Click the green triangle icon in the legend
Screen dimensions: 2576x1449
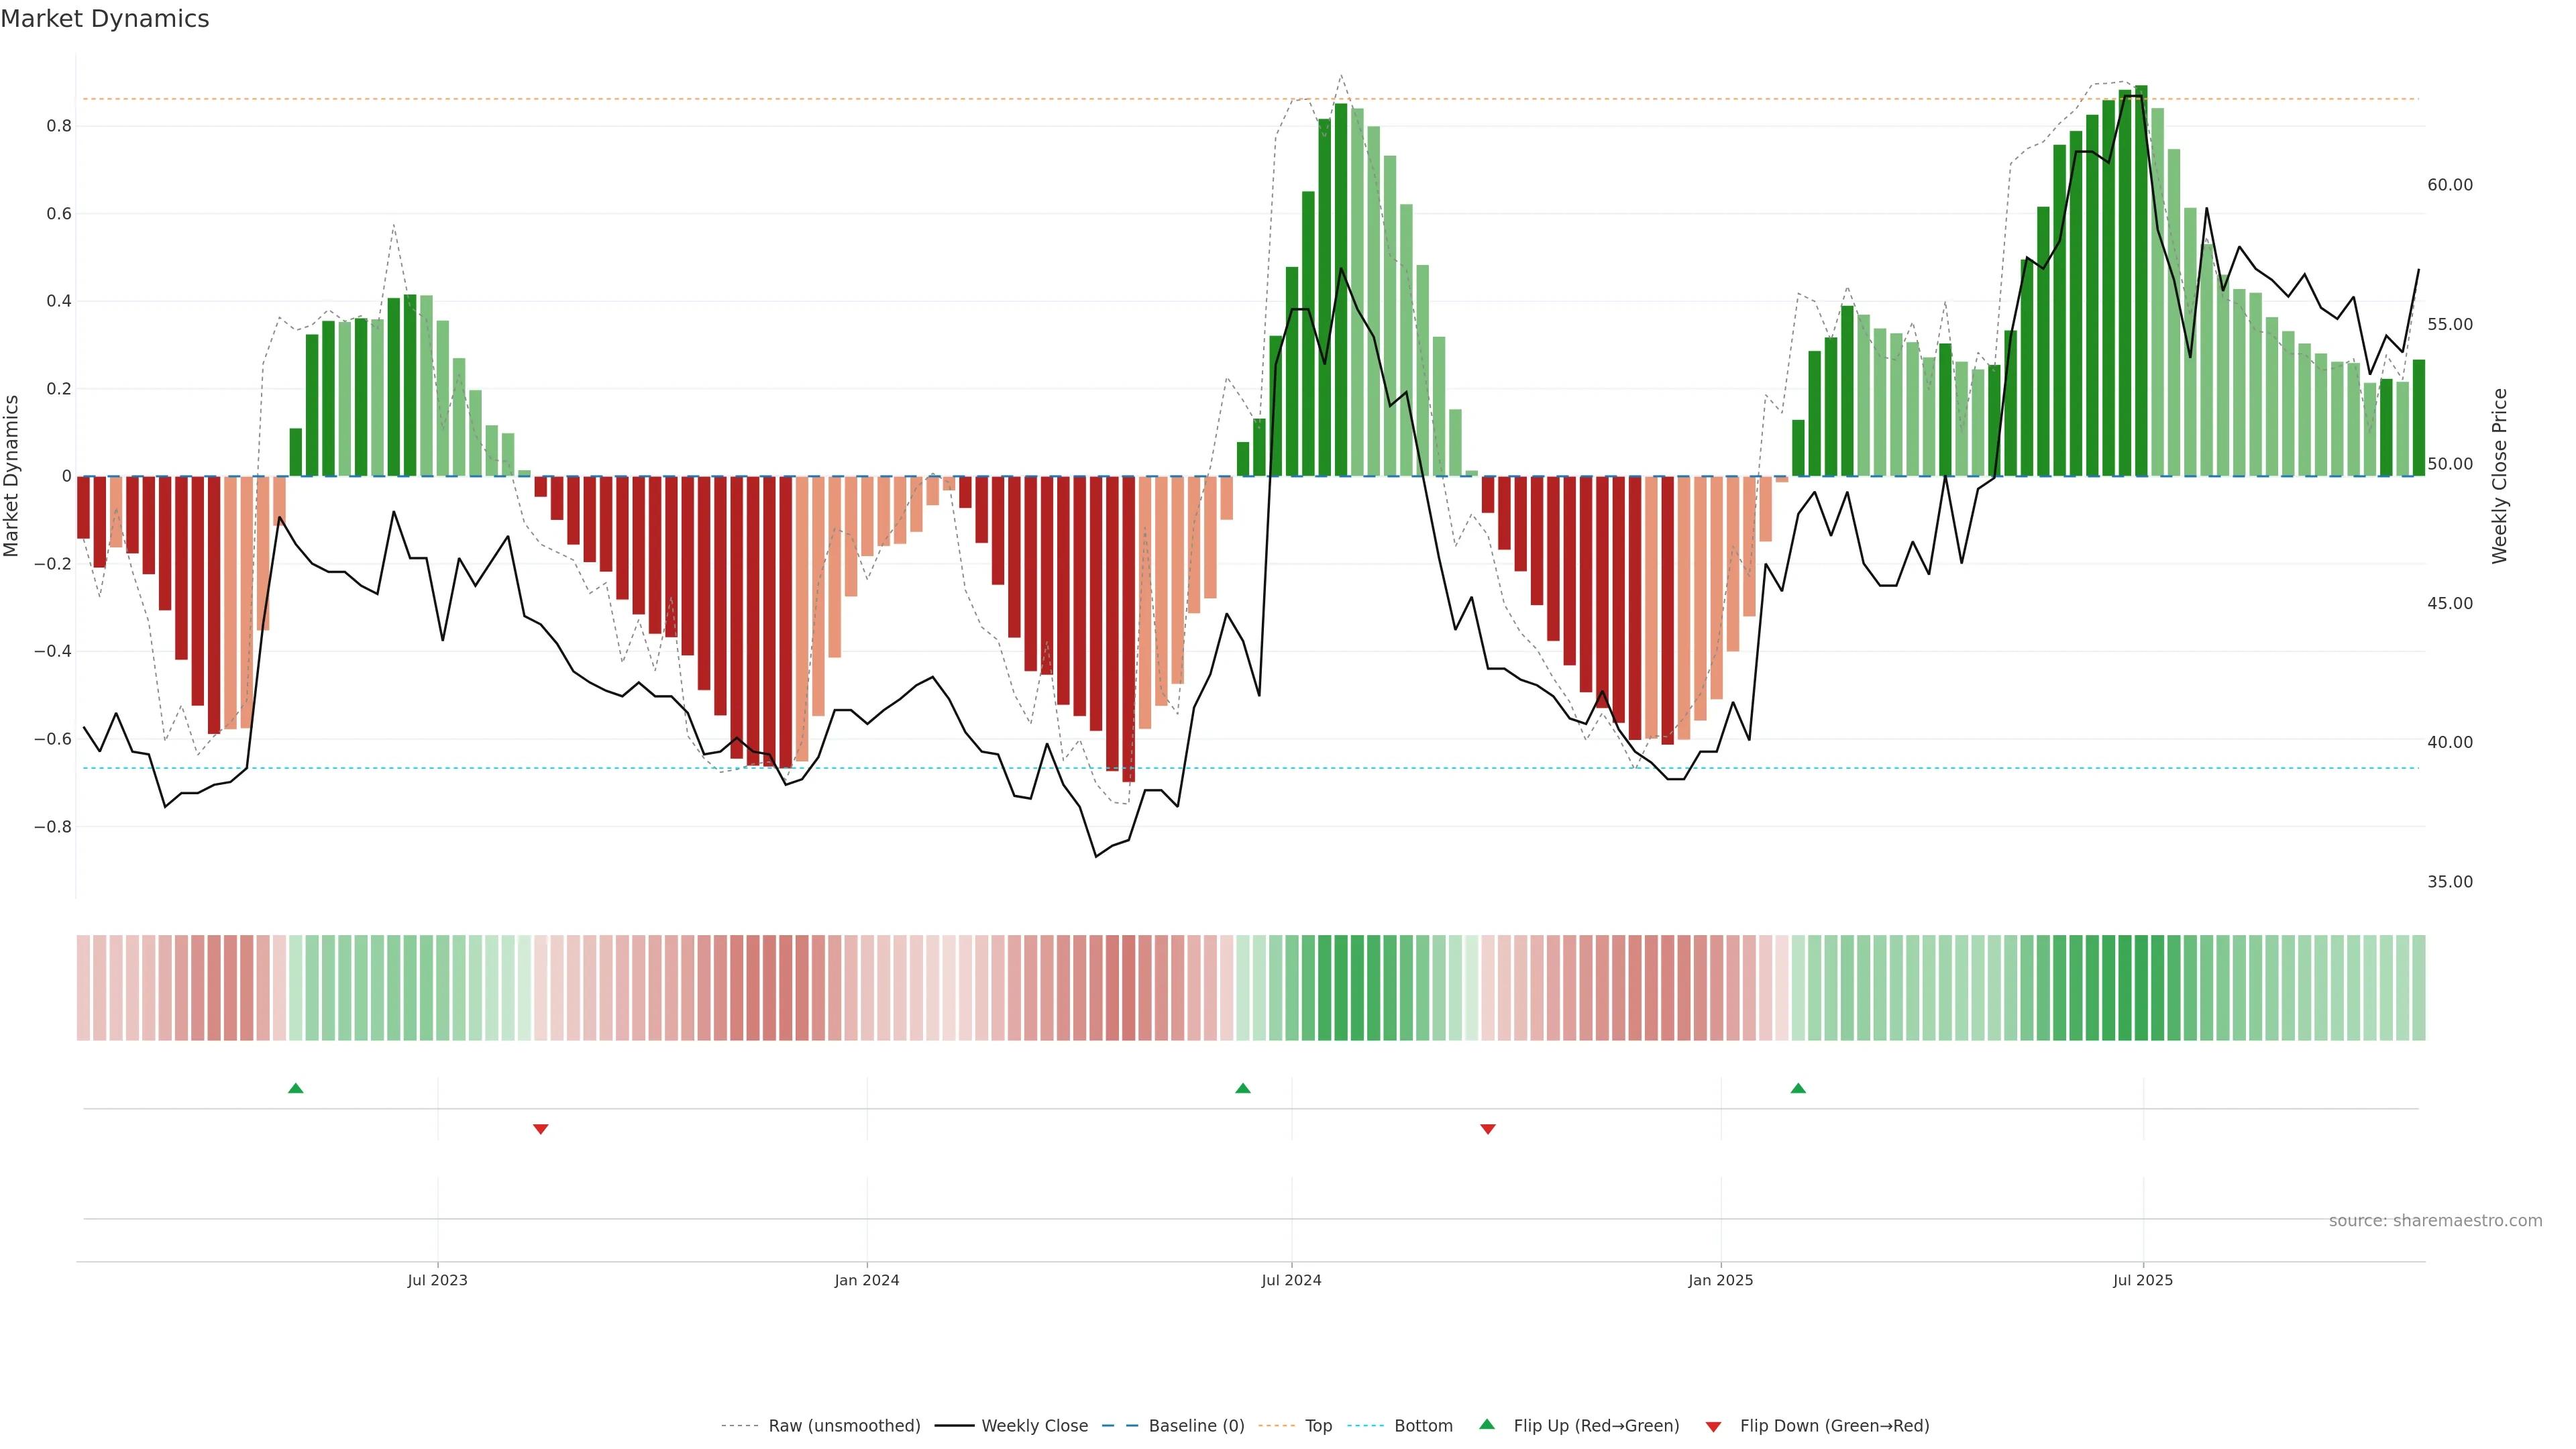click(x=1487, y=1425)
